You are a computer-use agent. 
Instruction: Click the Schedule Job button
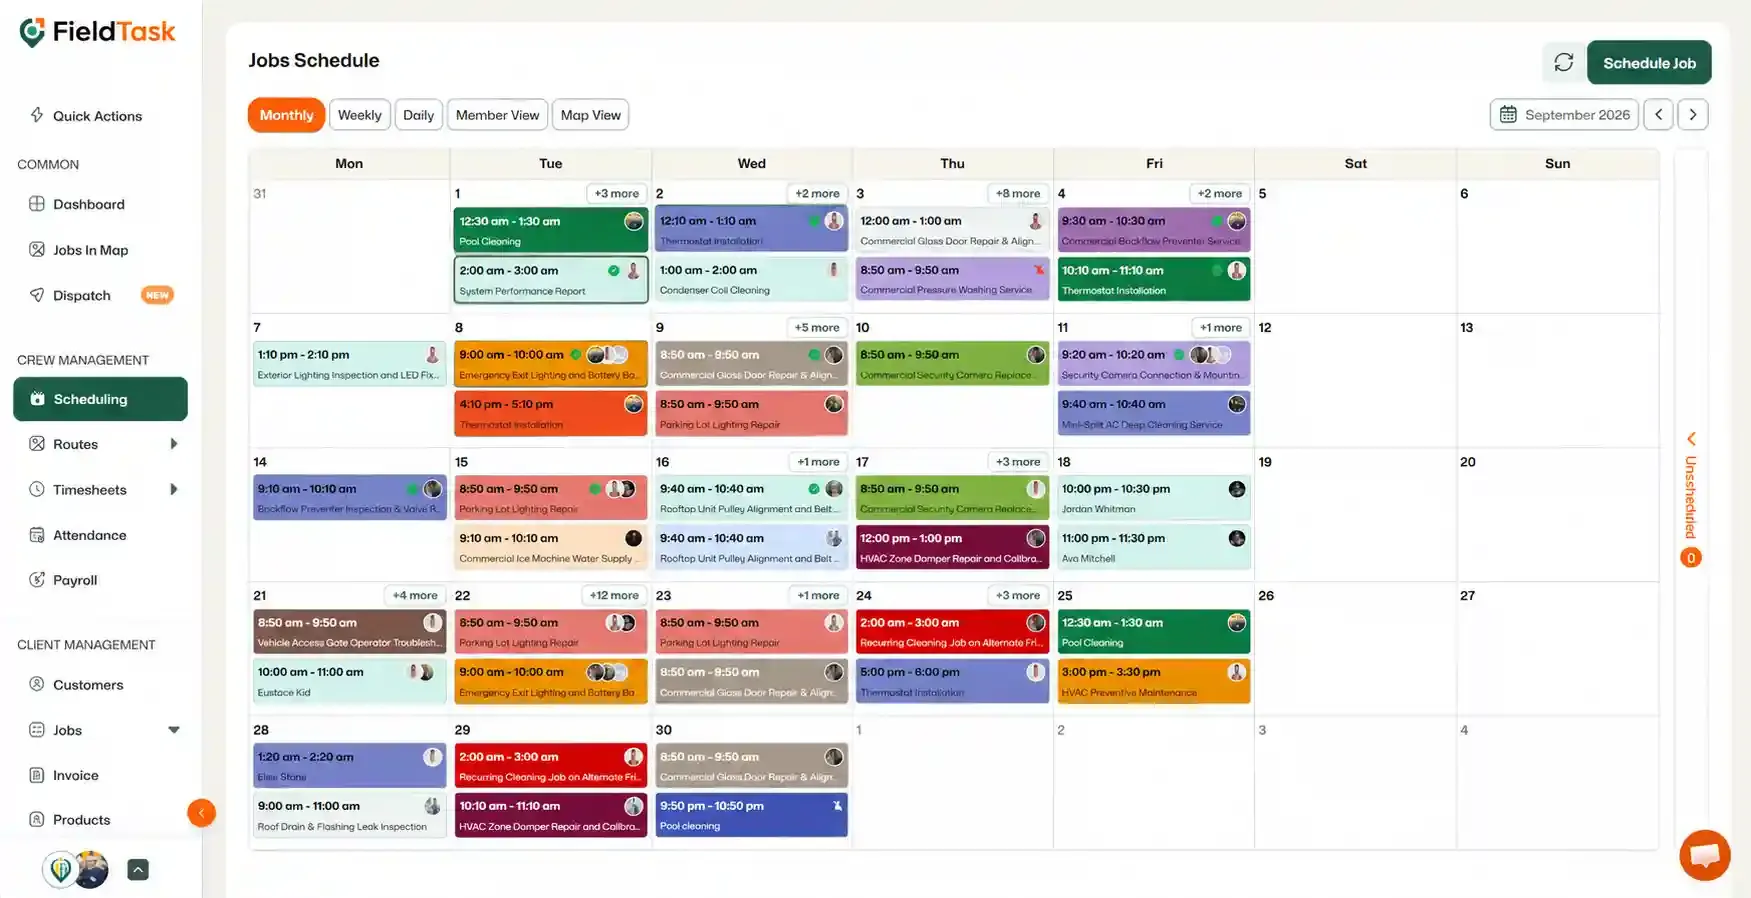1649,62
